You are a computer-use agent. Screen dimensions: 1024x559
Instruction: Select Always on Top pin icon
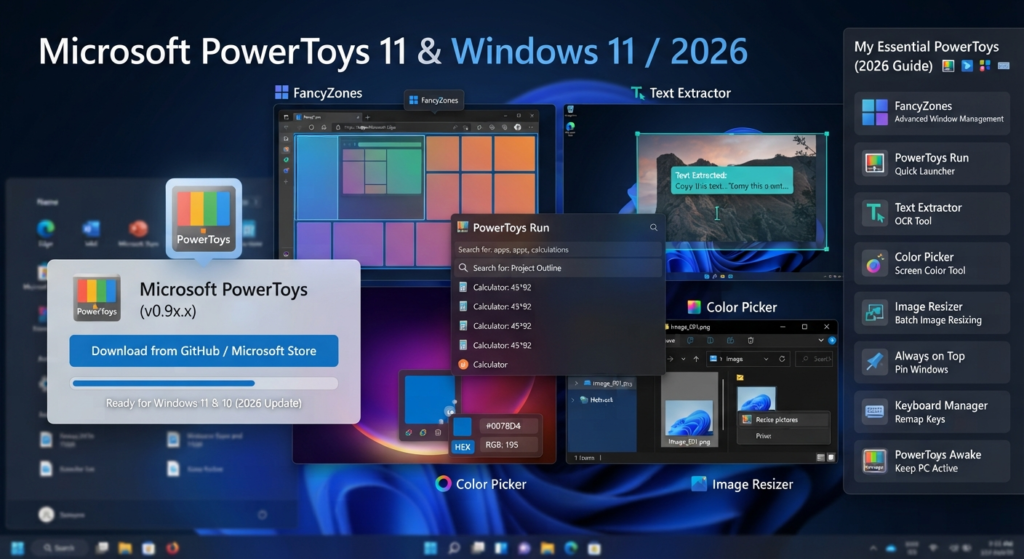click(x=874, y=362)
